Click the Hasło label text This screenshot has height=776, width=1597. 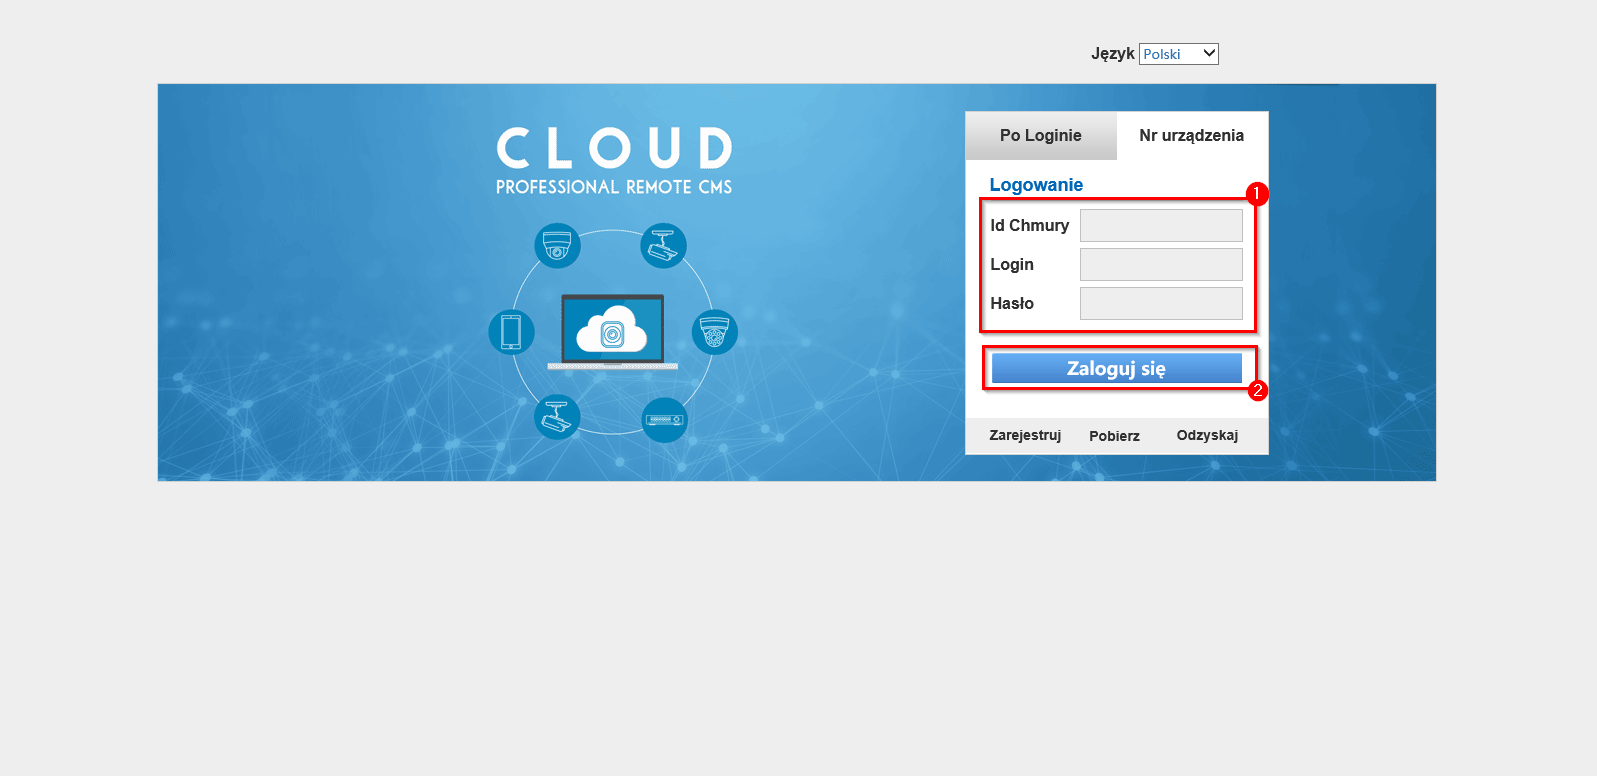(1012, 303)
